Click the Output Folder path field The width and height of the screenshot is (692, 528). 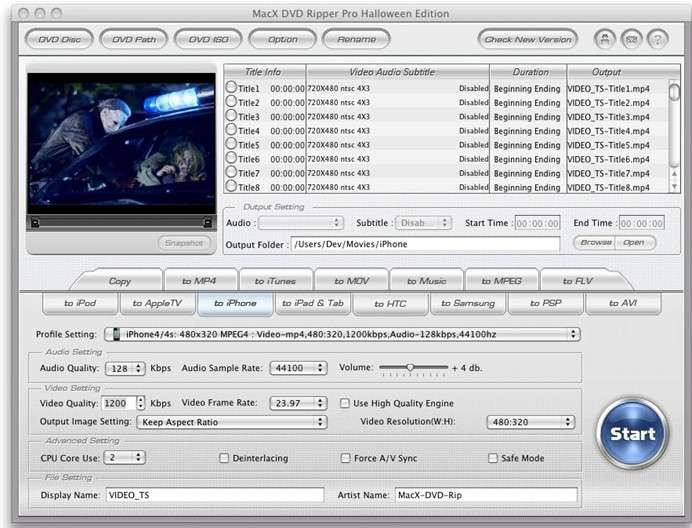point(425,244)
